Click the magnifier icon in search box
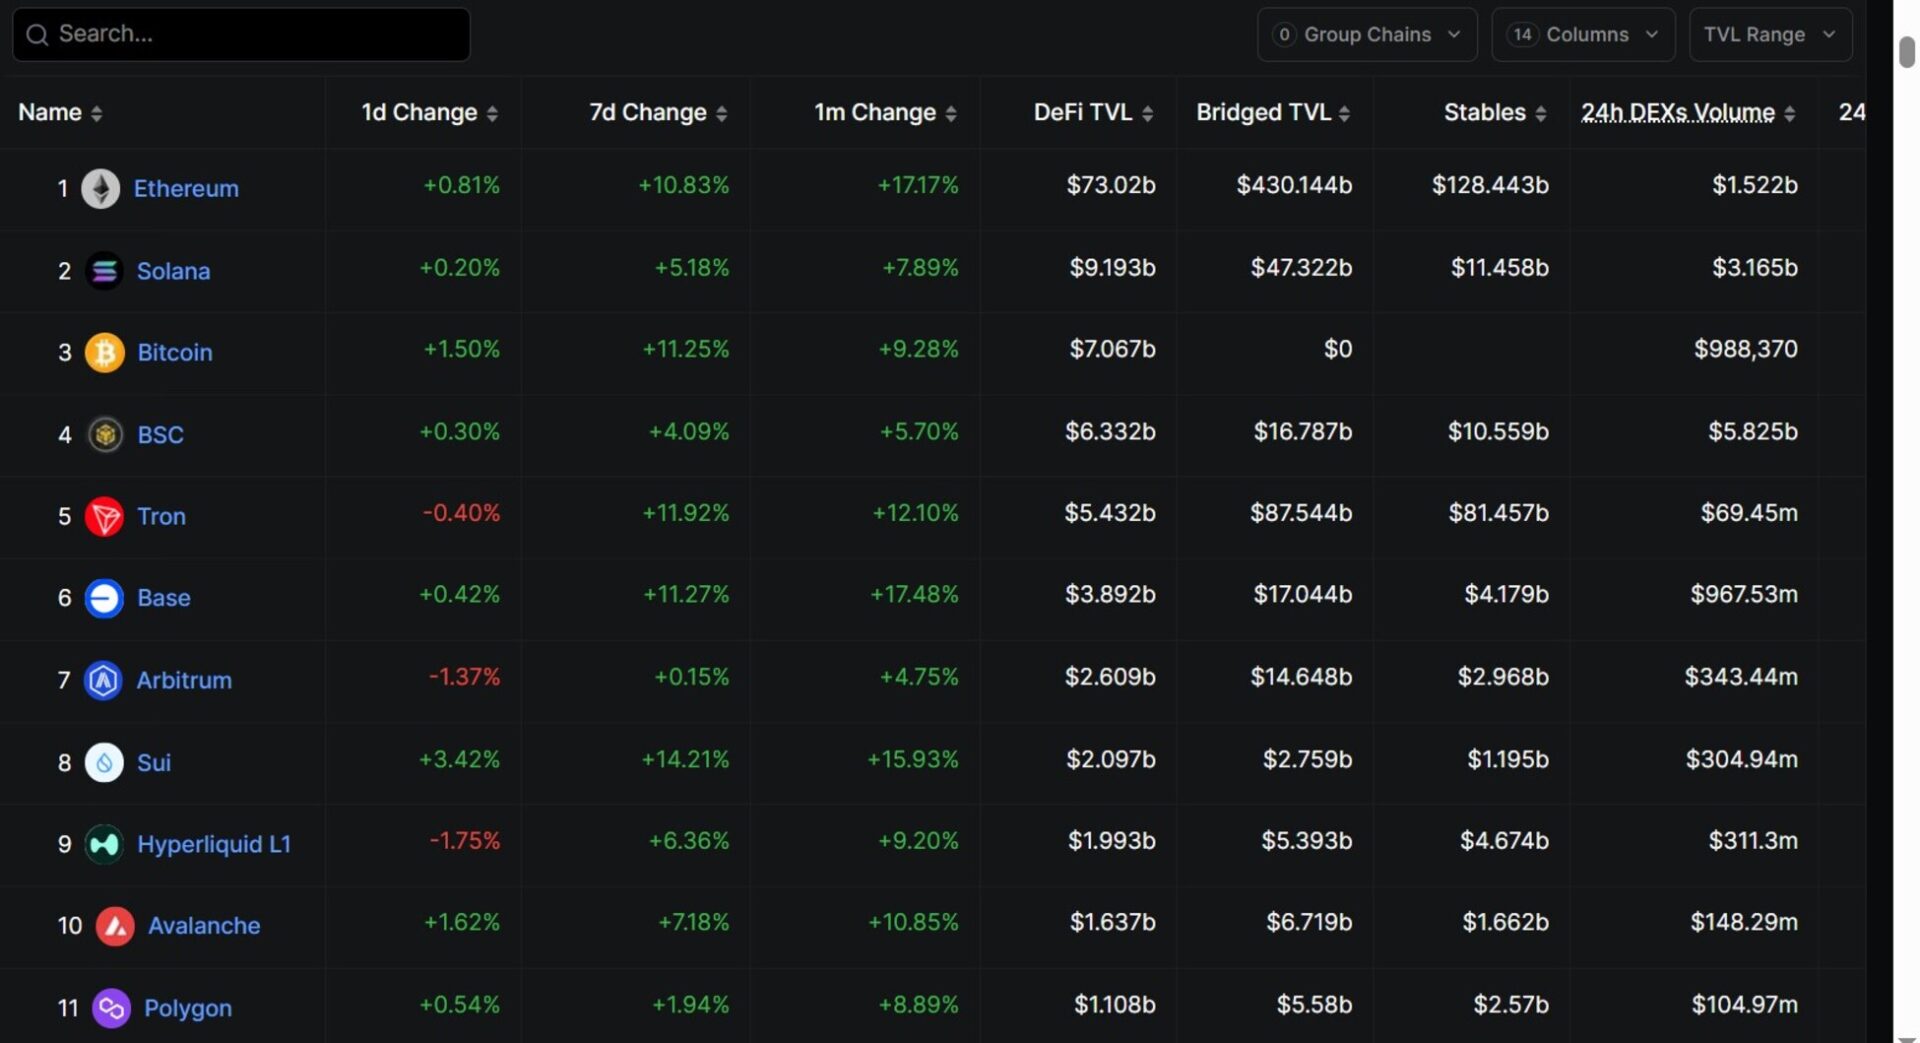 (x=37, y=35)
